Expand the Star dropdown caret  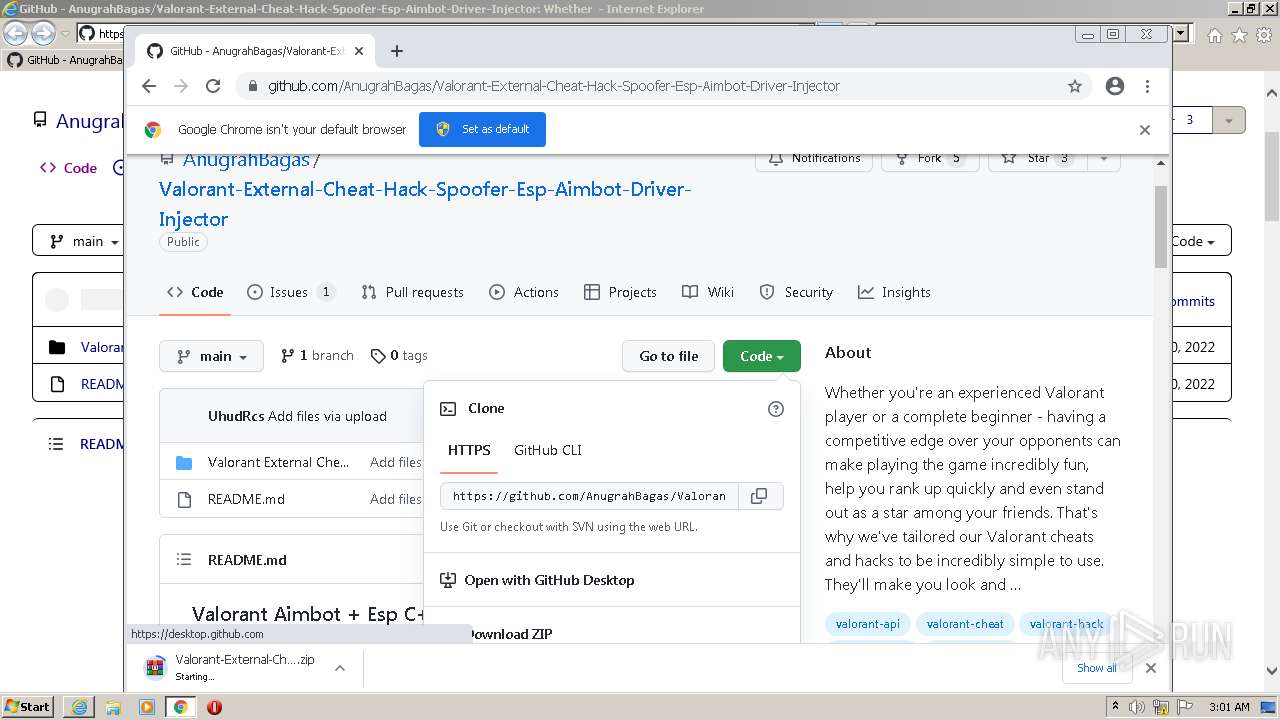pos(1103,158)
